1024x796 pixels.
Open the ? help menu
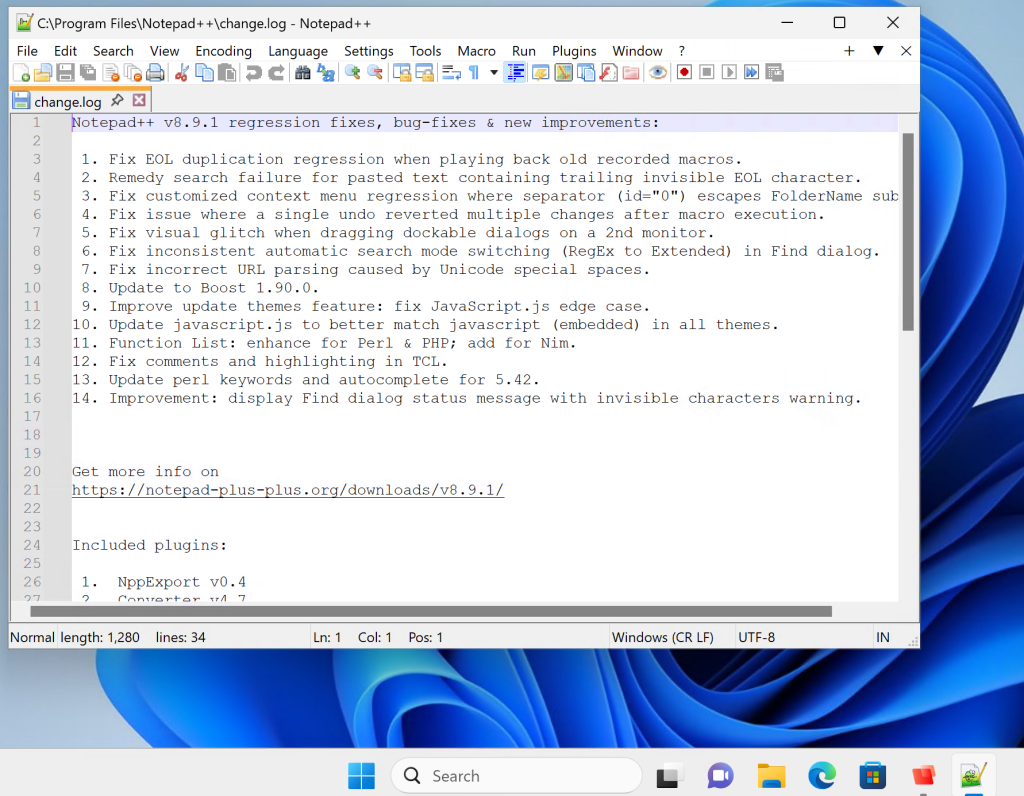tap(682, 51)
